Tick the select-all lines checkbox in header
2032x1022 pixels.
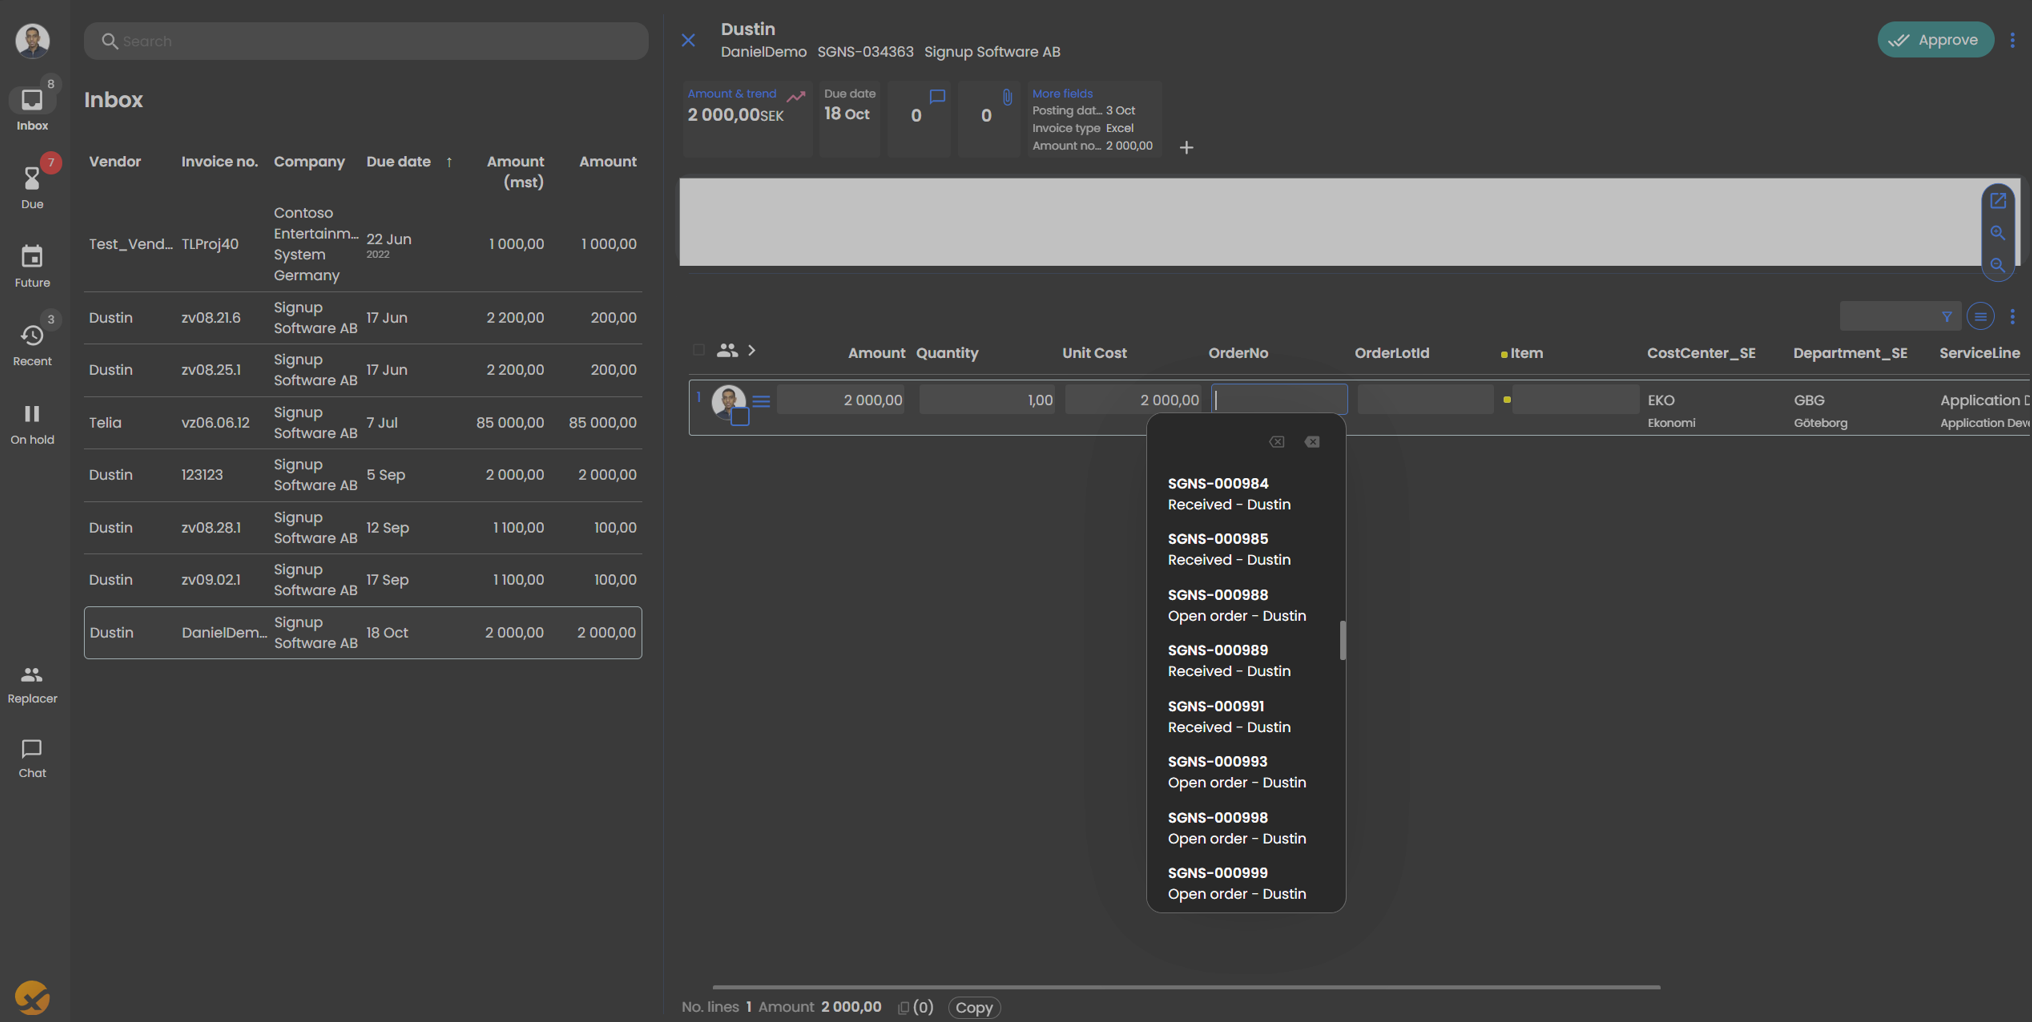pos(698,350)
